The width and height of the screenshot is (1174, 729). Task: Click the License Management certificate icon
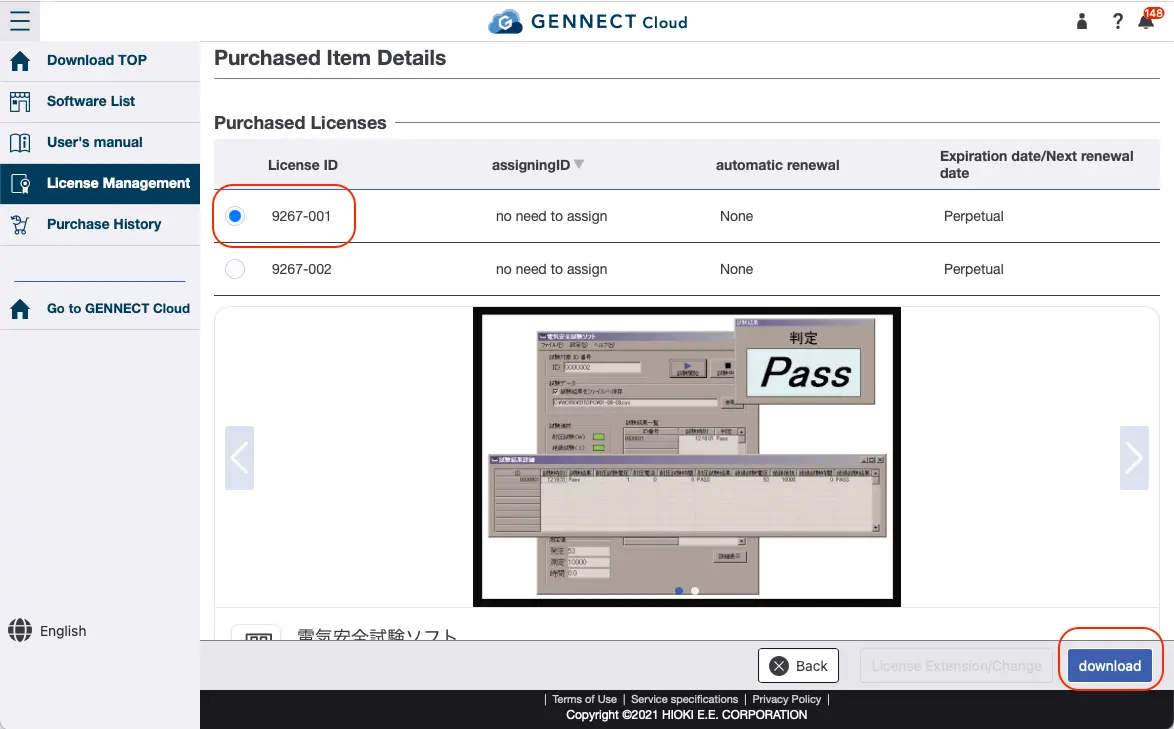point(20,184)
